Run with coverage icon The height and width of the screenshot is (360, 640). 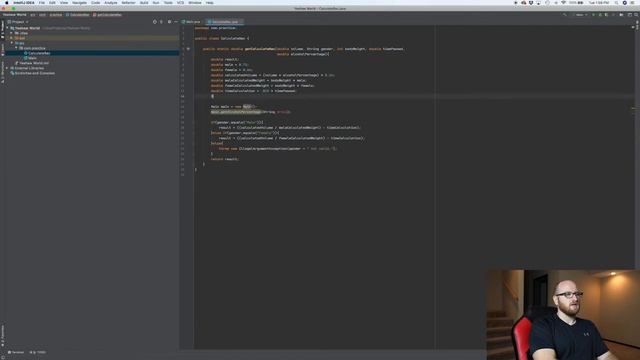(x=606, y=15)
